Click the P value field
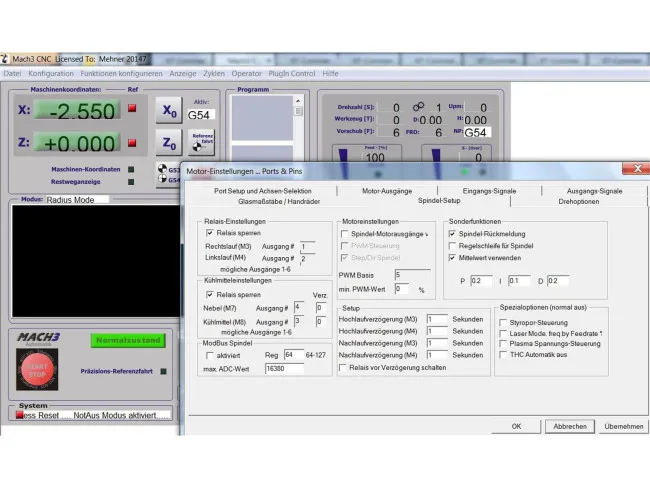 (x=481, y=281)
